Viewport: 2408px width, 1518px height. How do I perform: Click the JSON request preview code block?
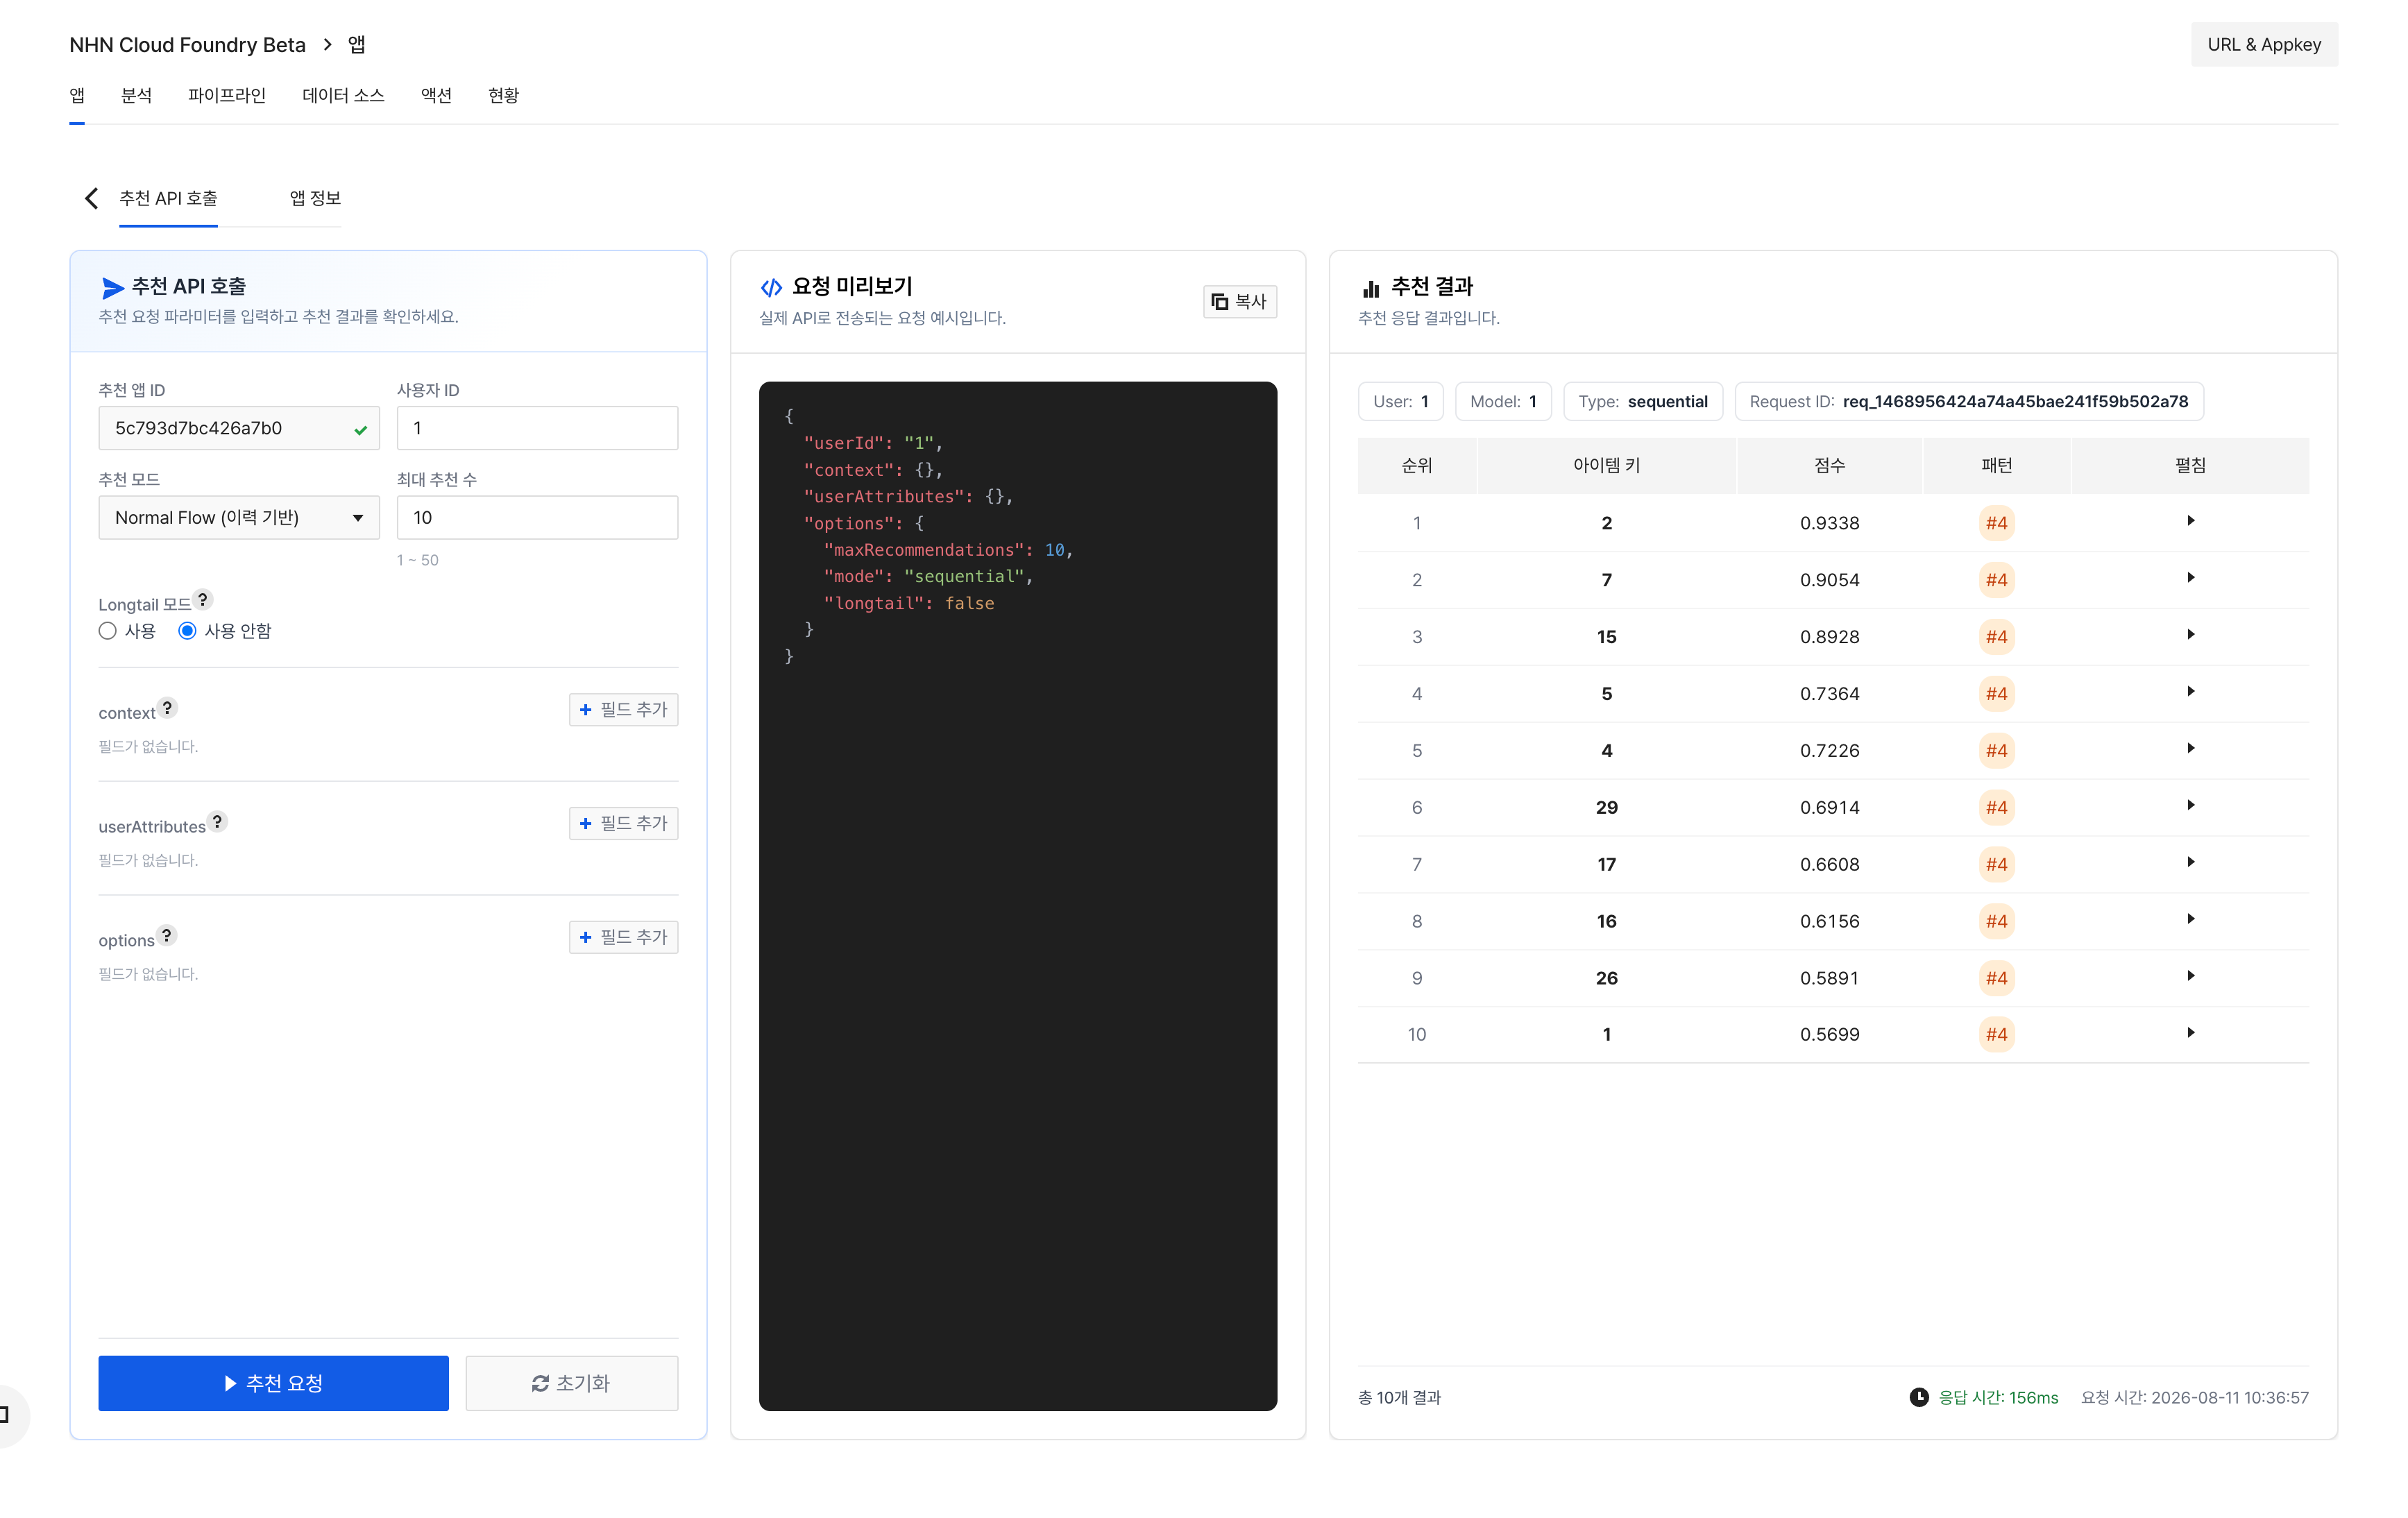coord(1017,896)
